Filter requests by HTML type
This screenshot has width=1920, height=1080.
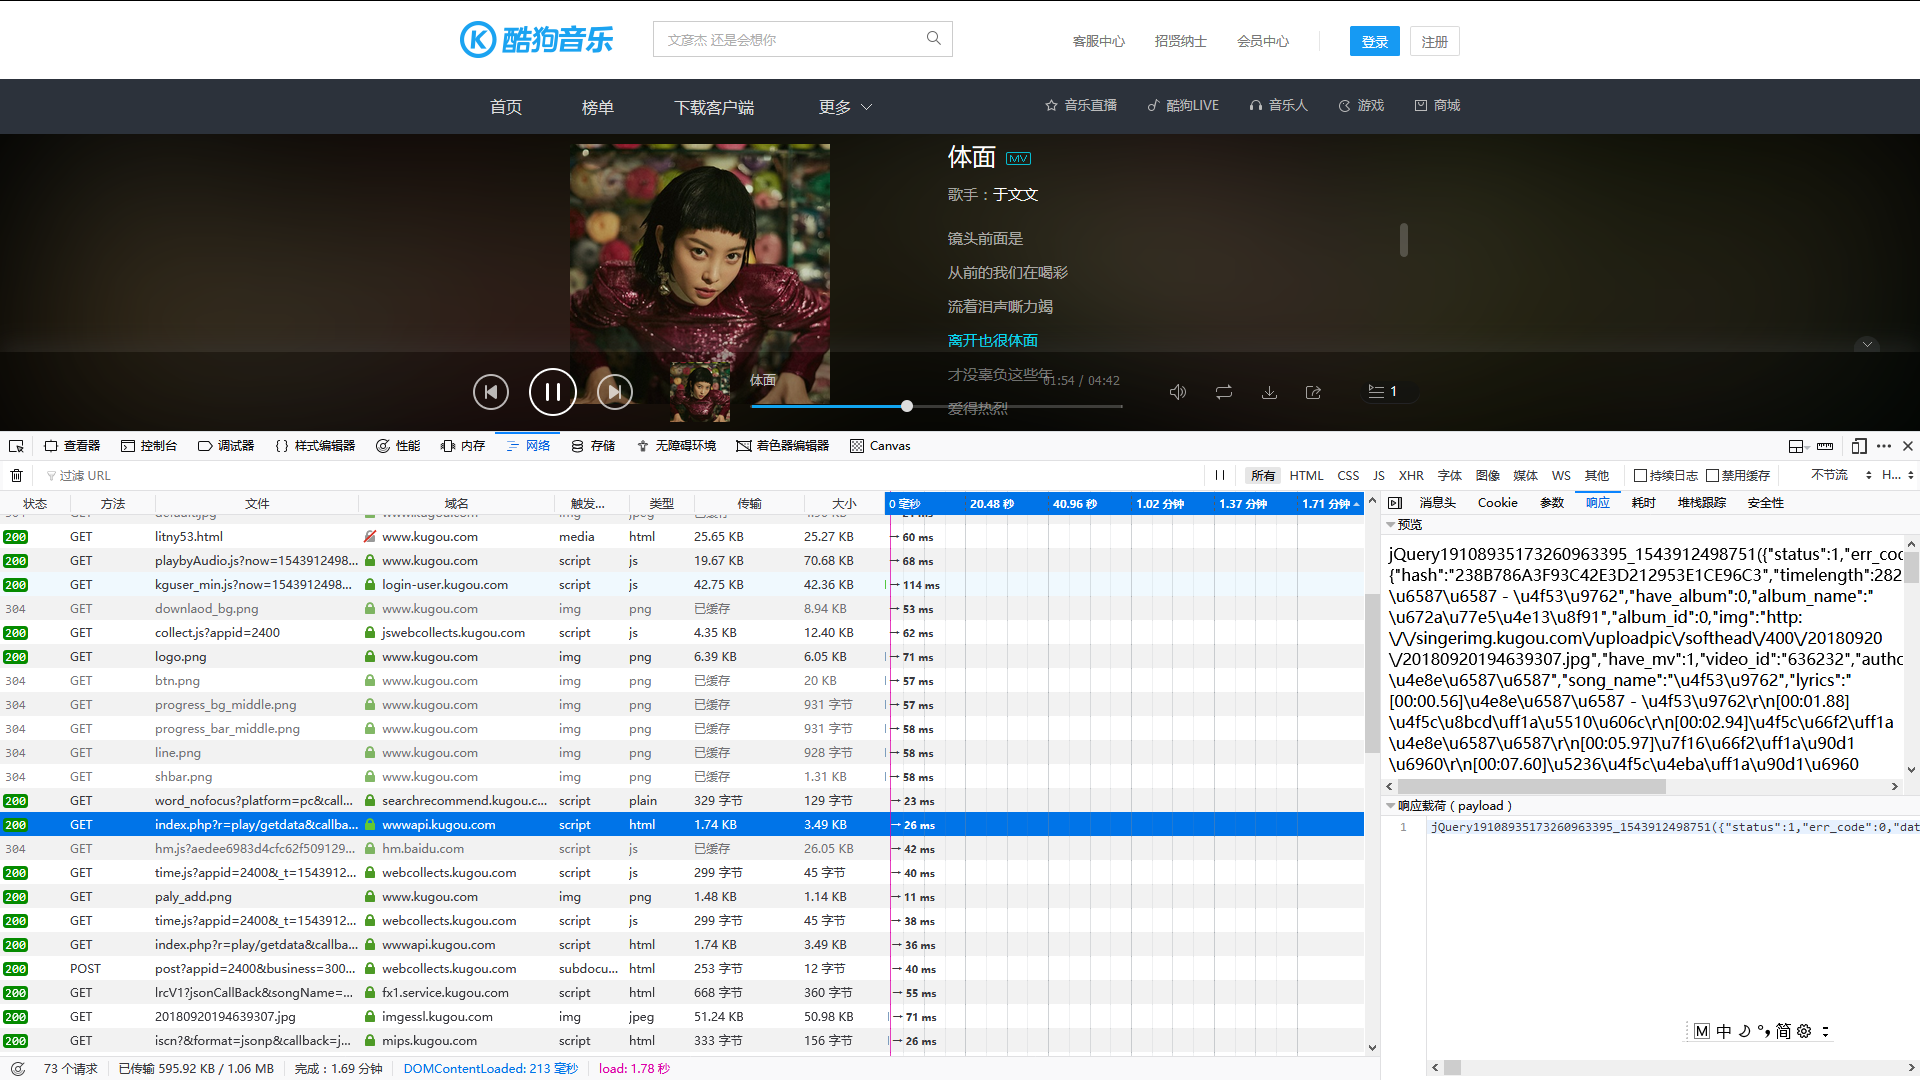[x=1306, y=475]
